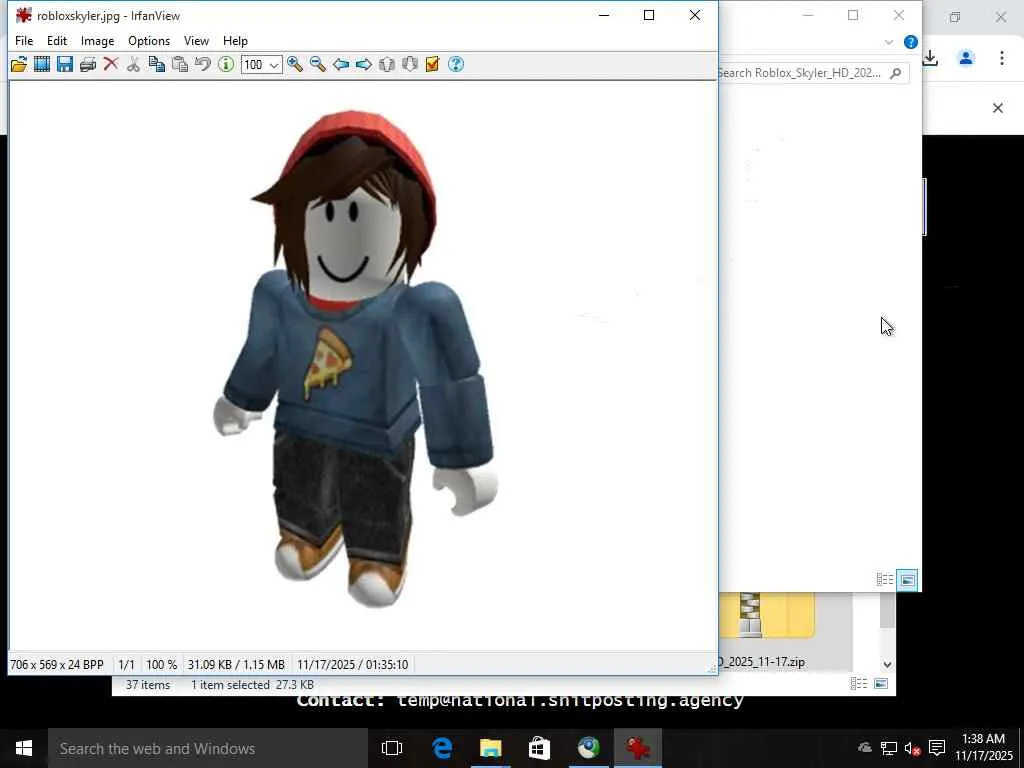Start the Slideshow filmstrip tool
Image resolution: width=1024 pixels, height=768 pixels.
point(42,64)
